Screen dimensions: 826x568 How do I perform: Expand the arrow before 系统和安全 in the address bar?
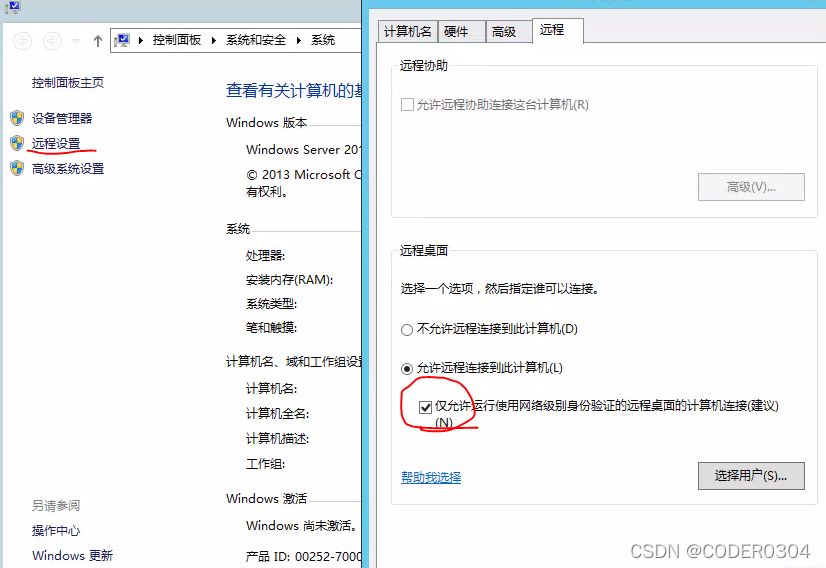coord(213,41)
